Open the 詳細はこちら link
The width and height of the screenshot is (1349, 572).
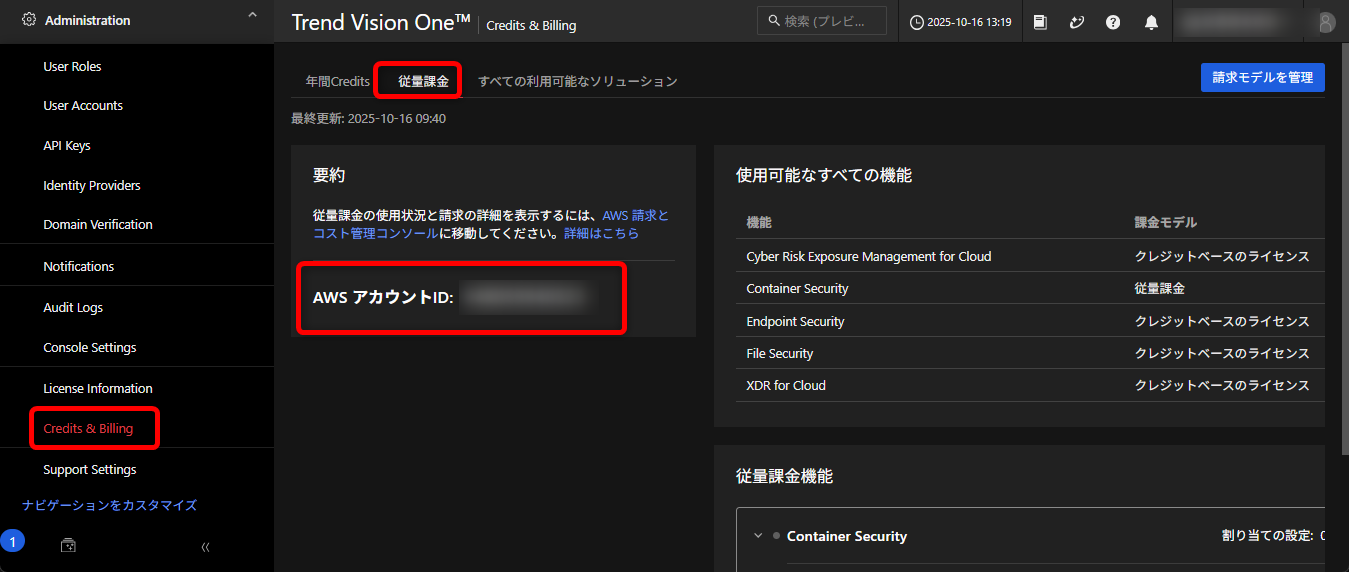(601, 233)
